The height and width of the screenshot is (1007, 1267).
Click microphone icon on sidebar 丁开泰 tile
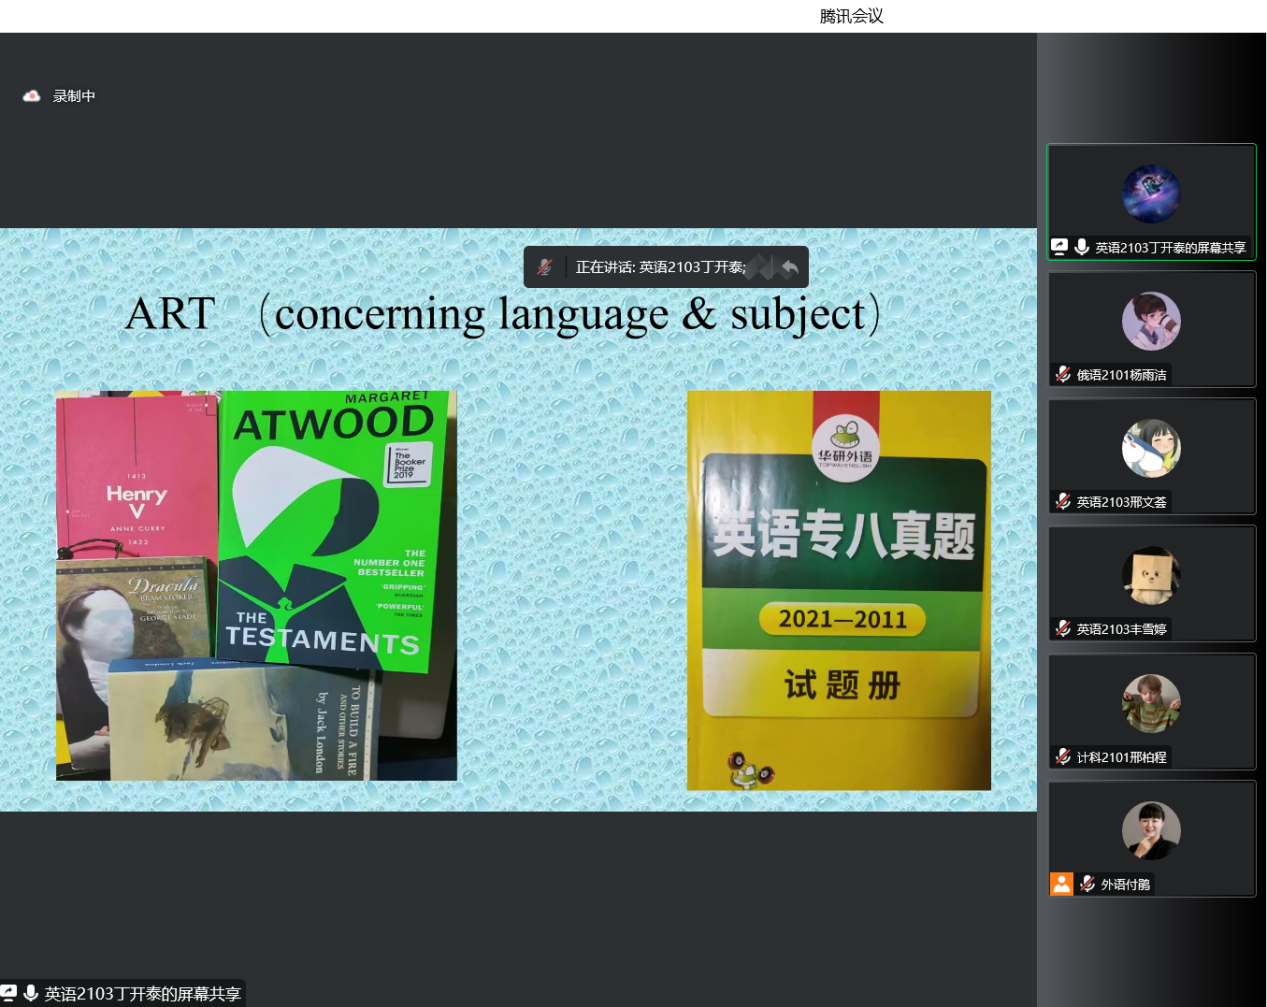pyautogui.click(x=1082, y=247)
